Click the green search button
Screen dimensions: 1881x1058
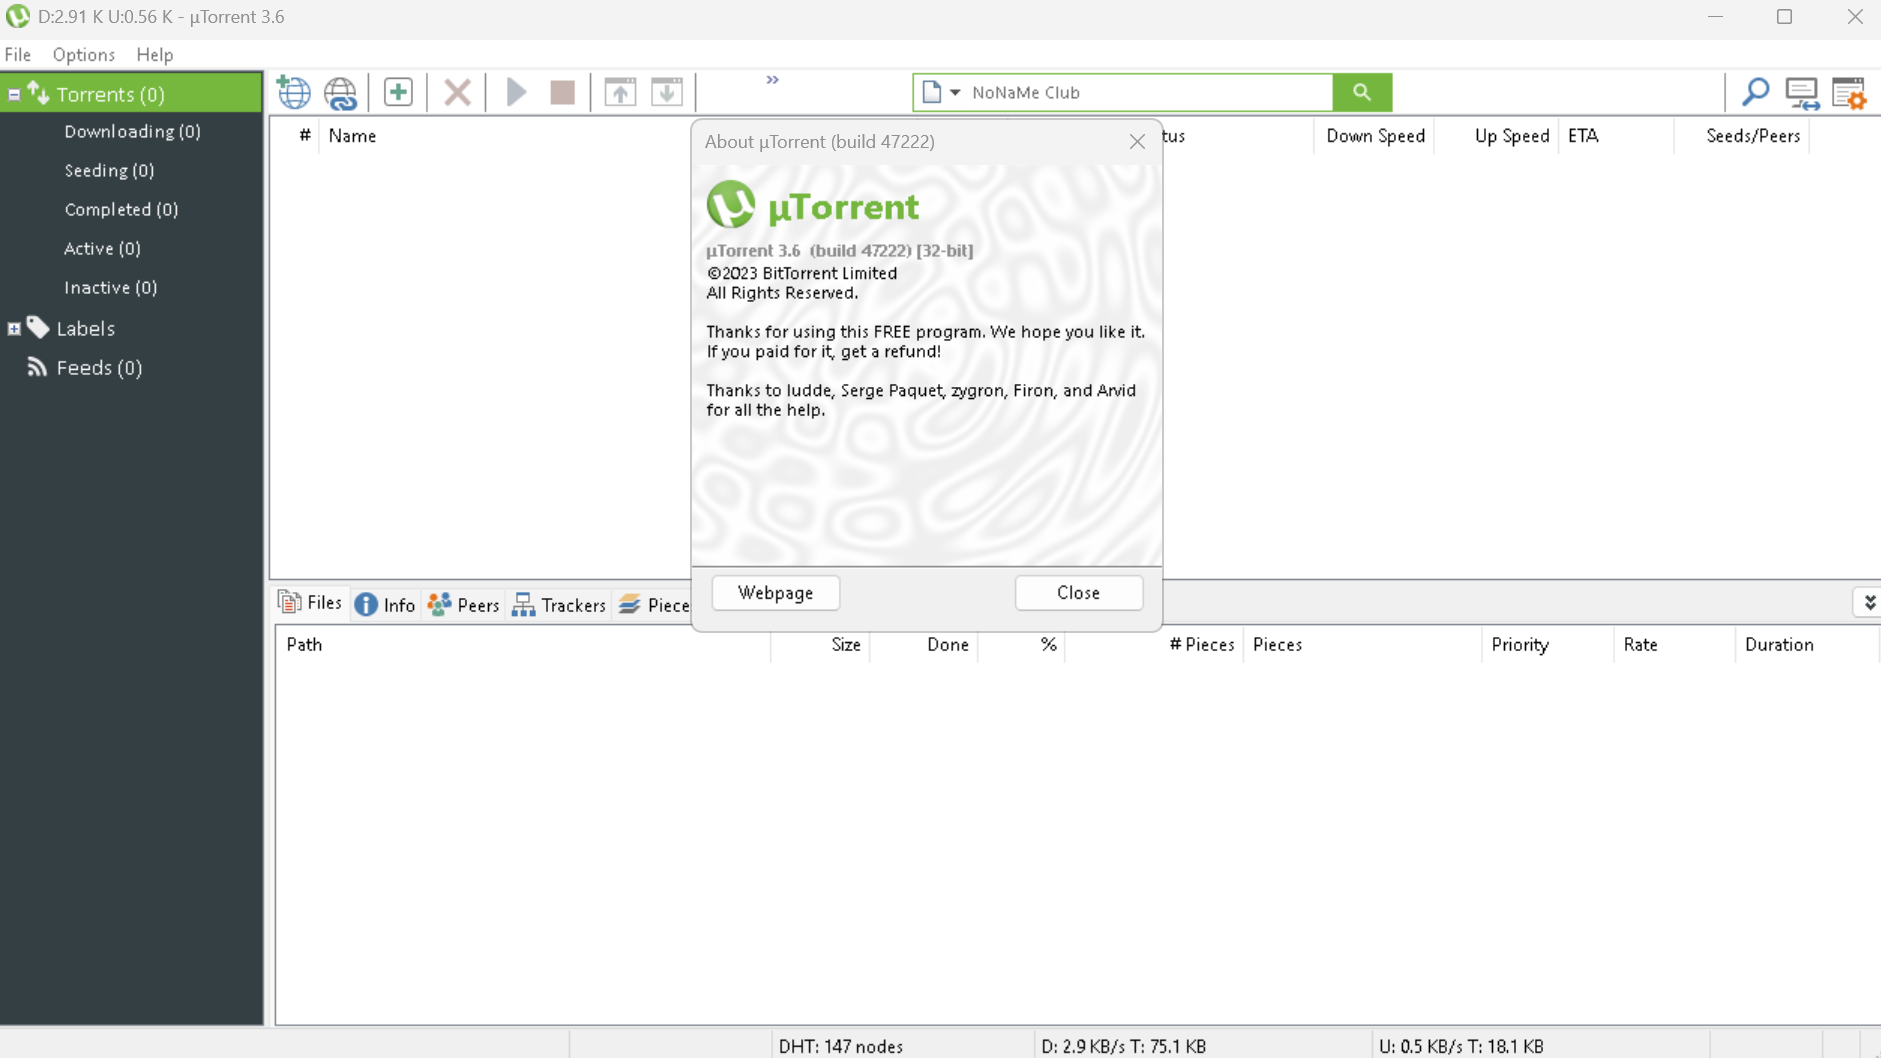1362,92
